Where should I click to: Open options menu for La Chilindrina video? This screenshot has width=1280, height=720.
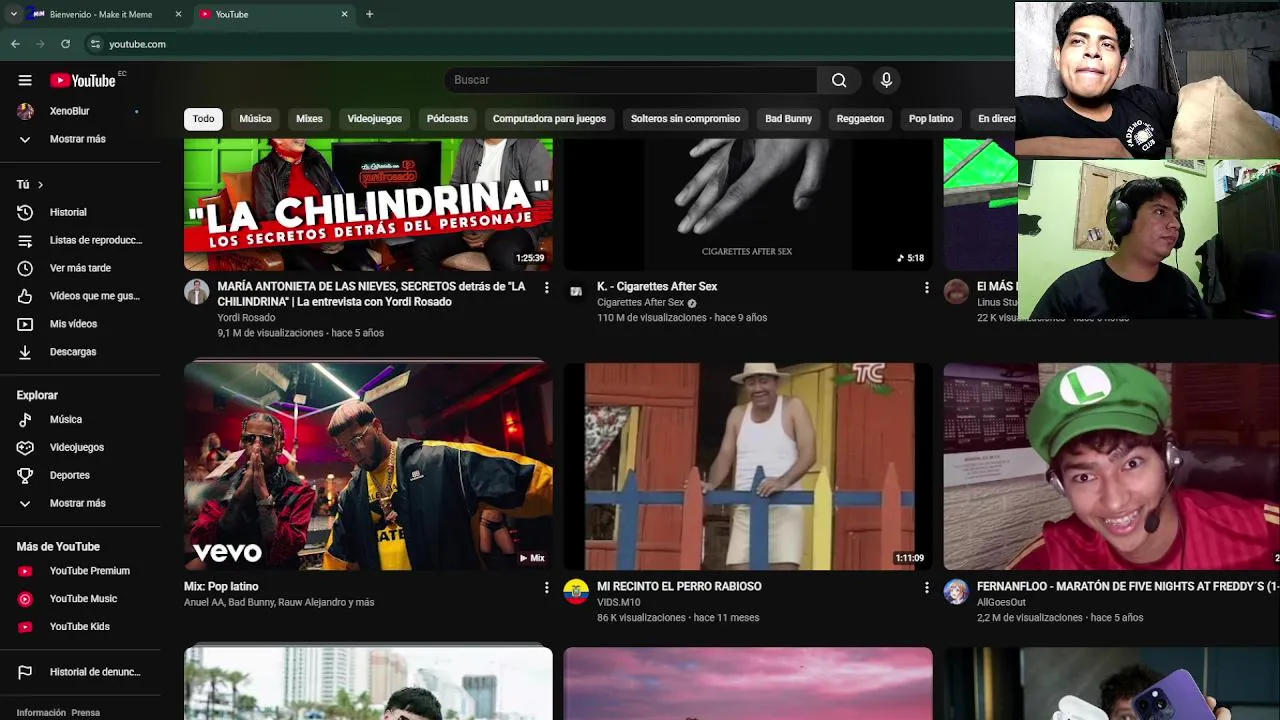[x=546, y=288]
